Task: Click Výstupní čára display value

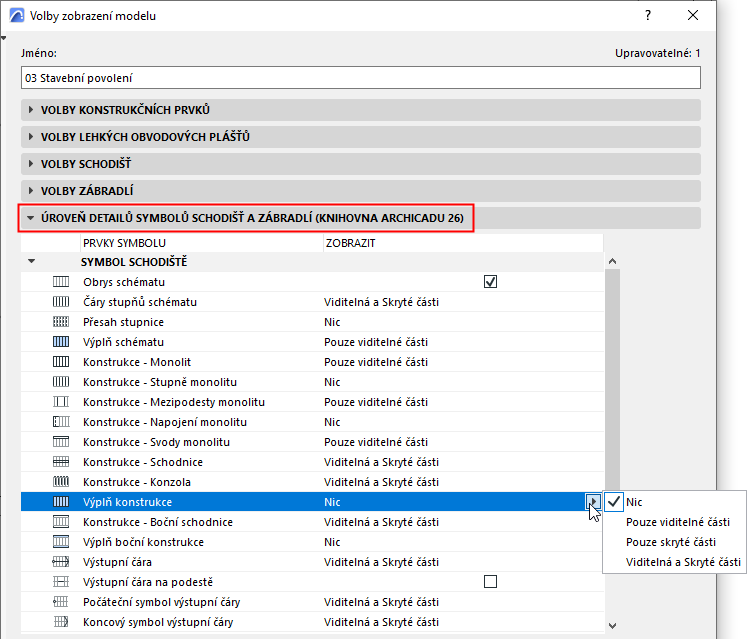Action: point(381,562)
